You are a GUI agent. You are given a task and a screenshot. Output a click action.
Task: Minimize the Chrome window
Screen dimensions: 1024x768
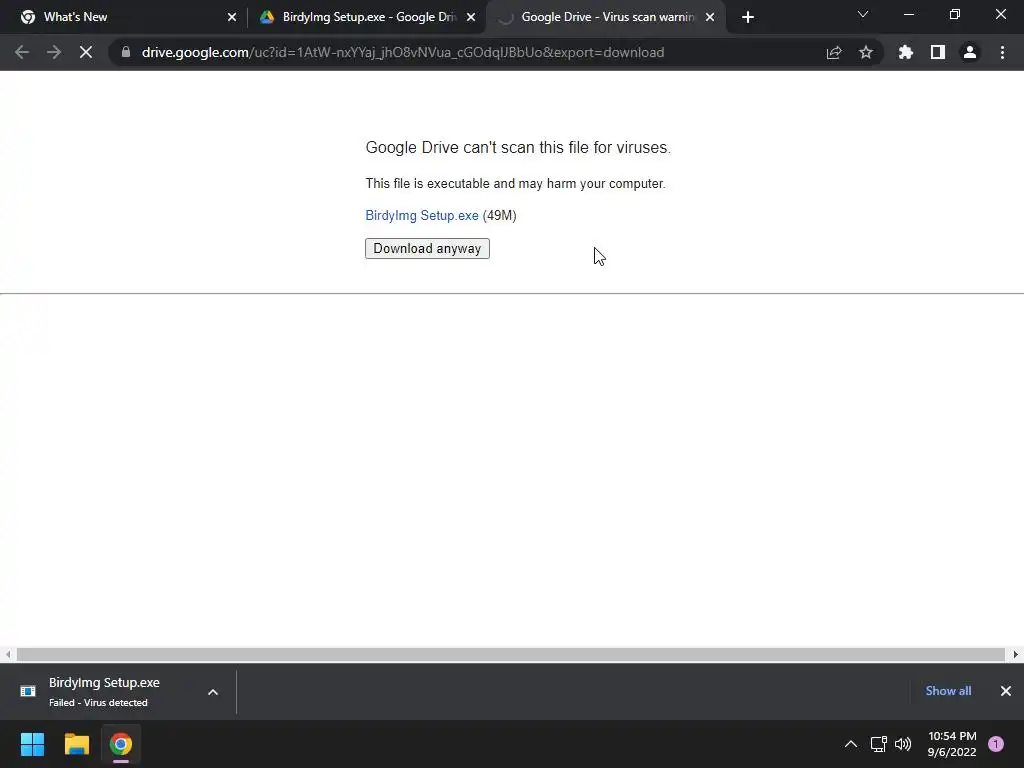(908, 14)
